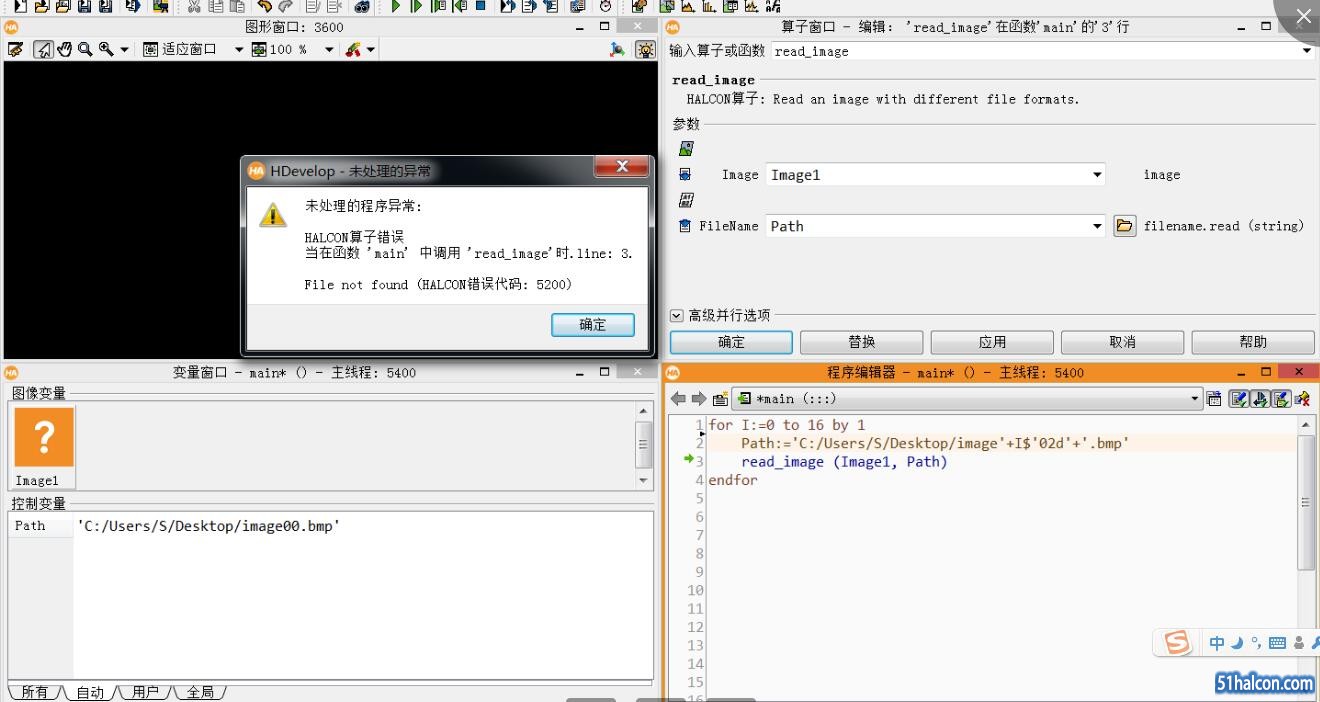This screenshot has height=702, width=1320.
Task: Expand the 高级并行选项 section
Action: (676, 315)
